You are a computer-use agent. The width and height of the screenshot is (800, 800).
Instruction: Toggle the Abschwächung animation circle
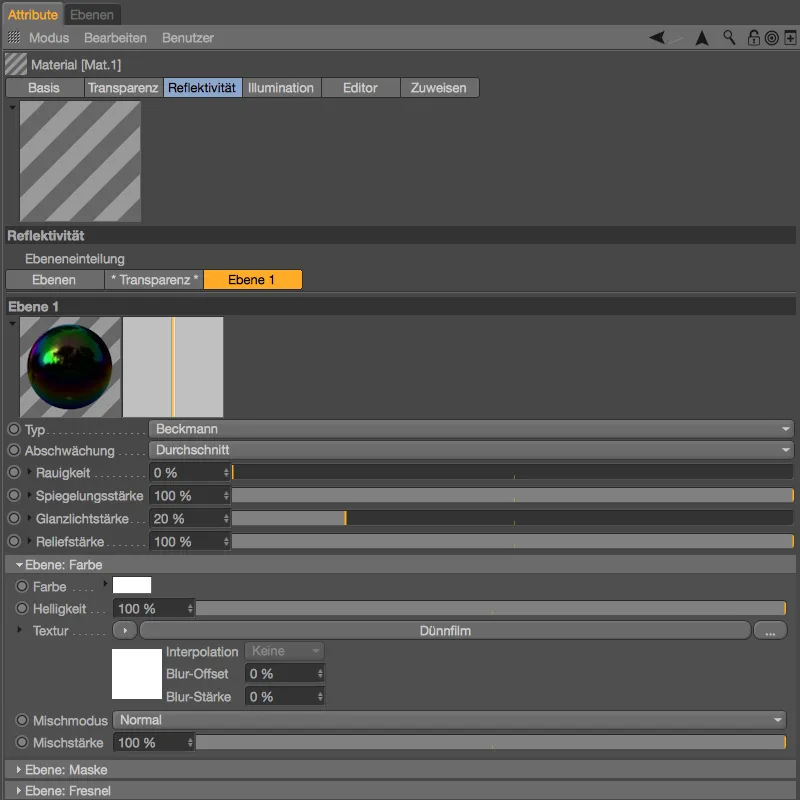click(x=14, y=450)
